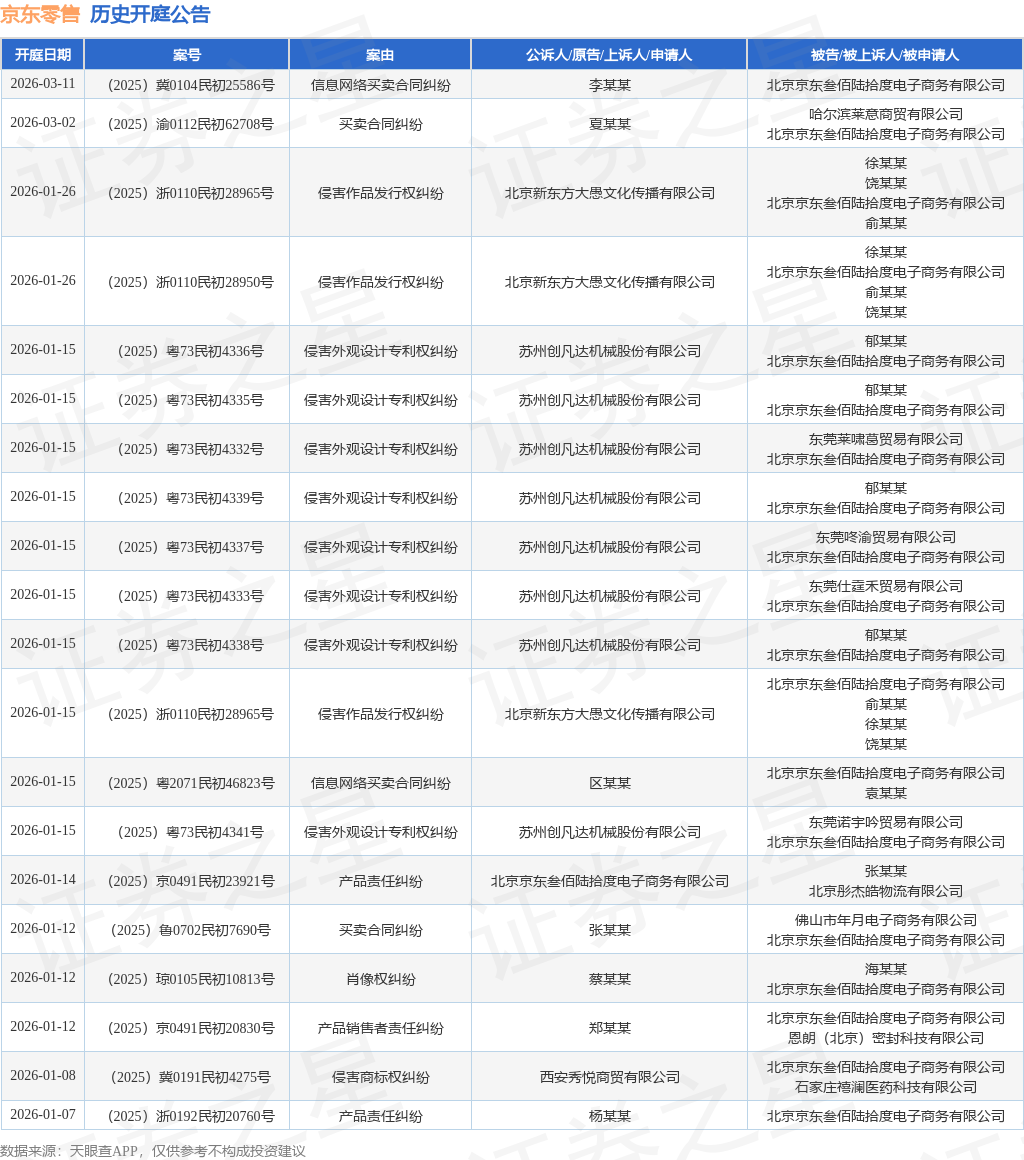Viewport: 1024px width, 1160px height.
Task: Click plaintiff 区某某
Action: click(x=610, y=783)
